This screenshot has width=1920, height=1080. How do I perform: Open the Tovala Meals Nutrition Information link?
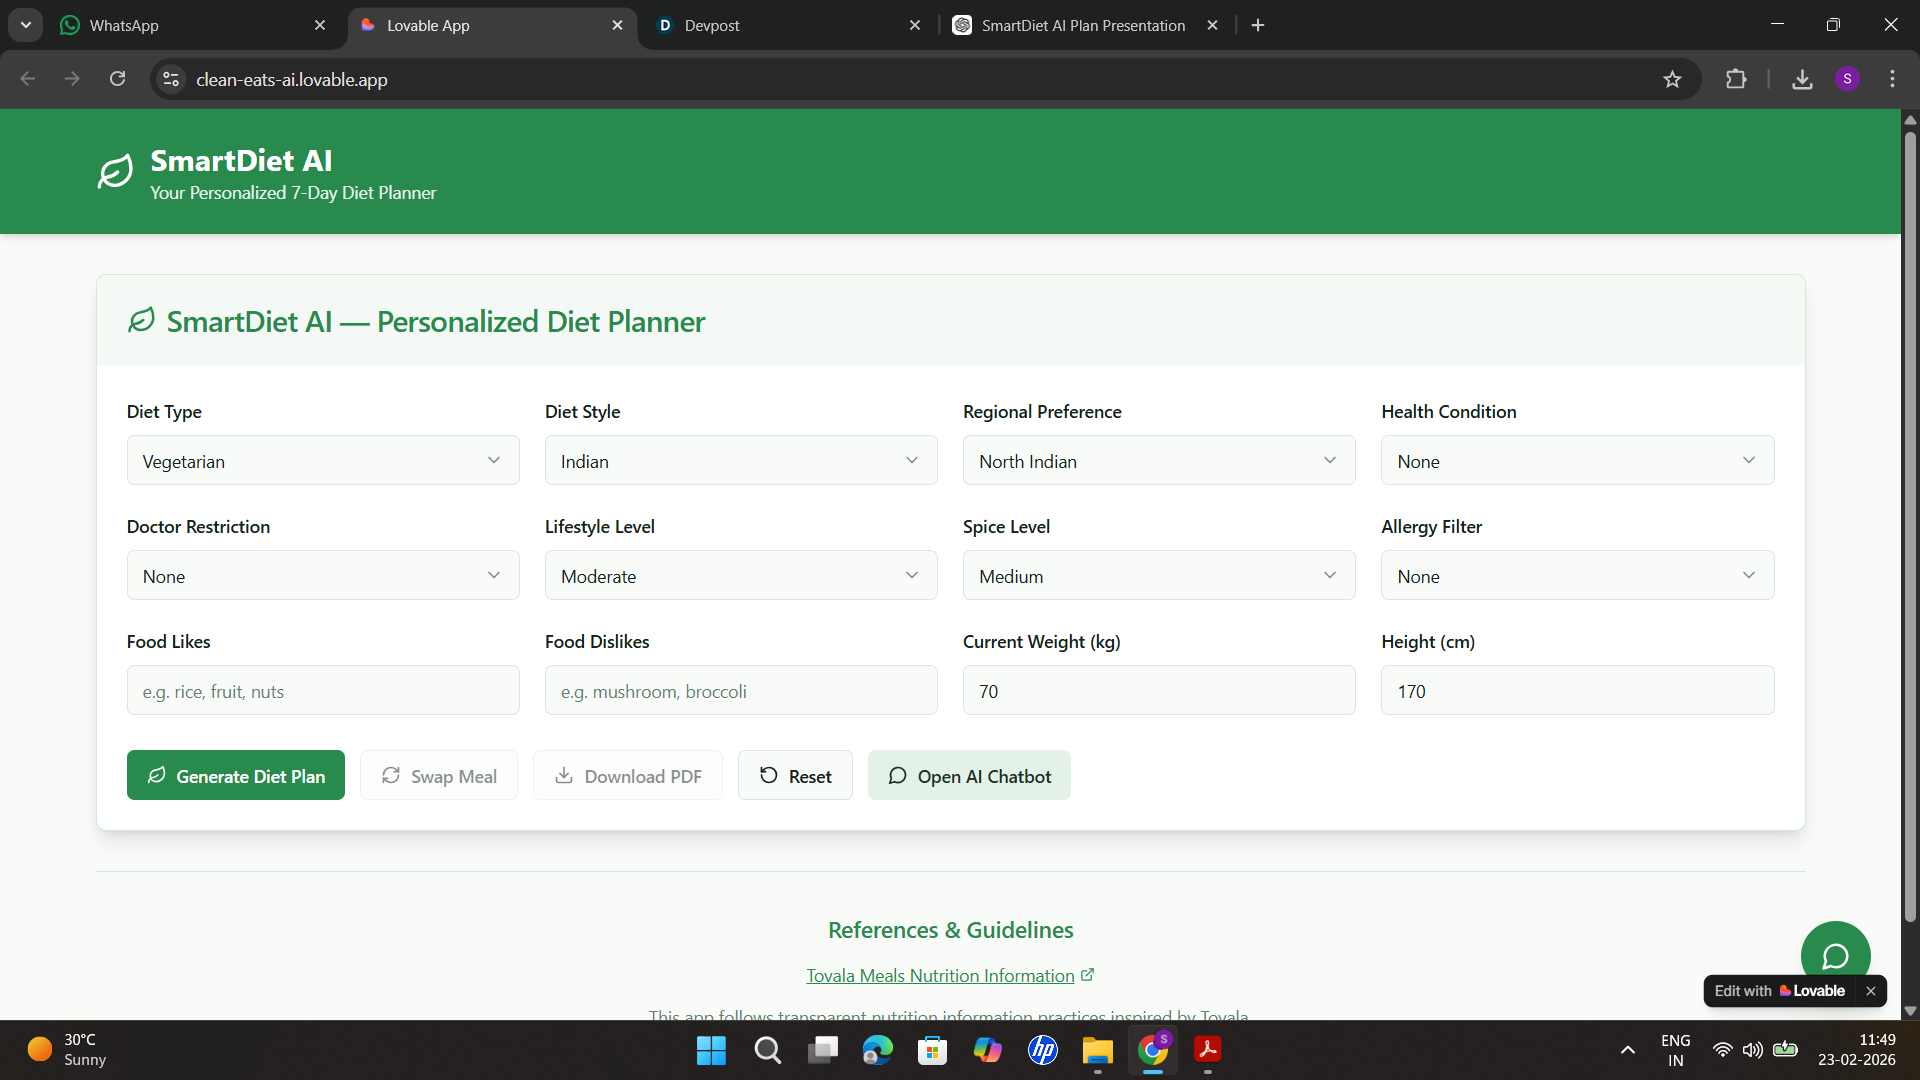[940, 976]
